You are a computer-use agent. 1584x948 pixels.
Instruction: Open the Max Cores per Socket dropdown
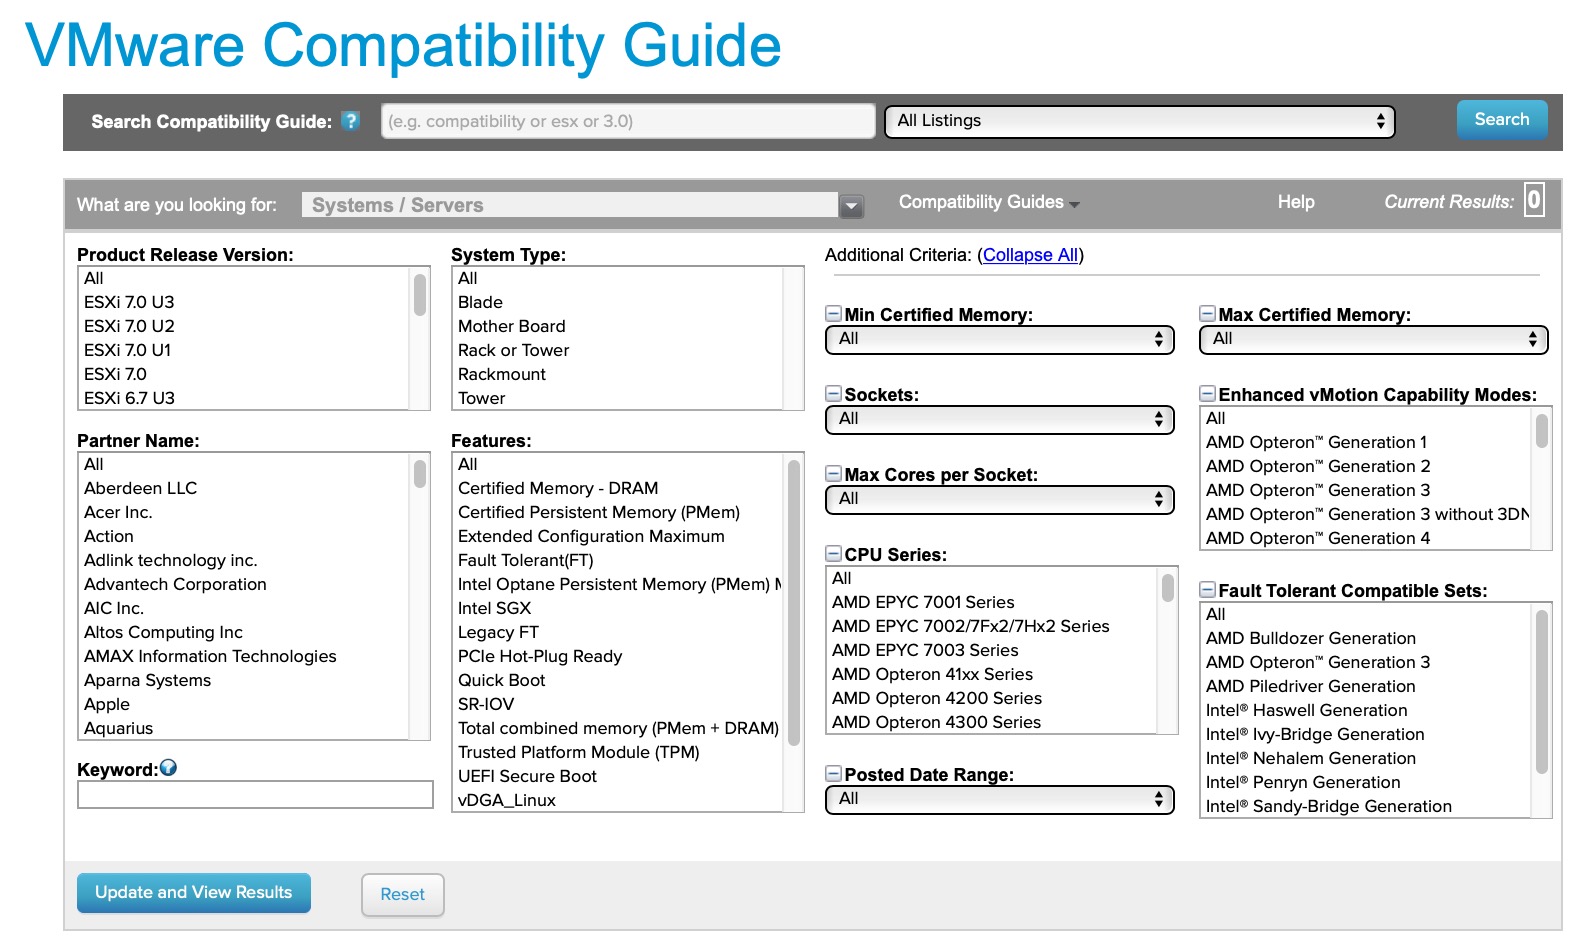click(x=1000, y=500)
